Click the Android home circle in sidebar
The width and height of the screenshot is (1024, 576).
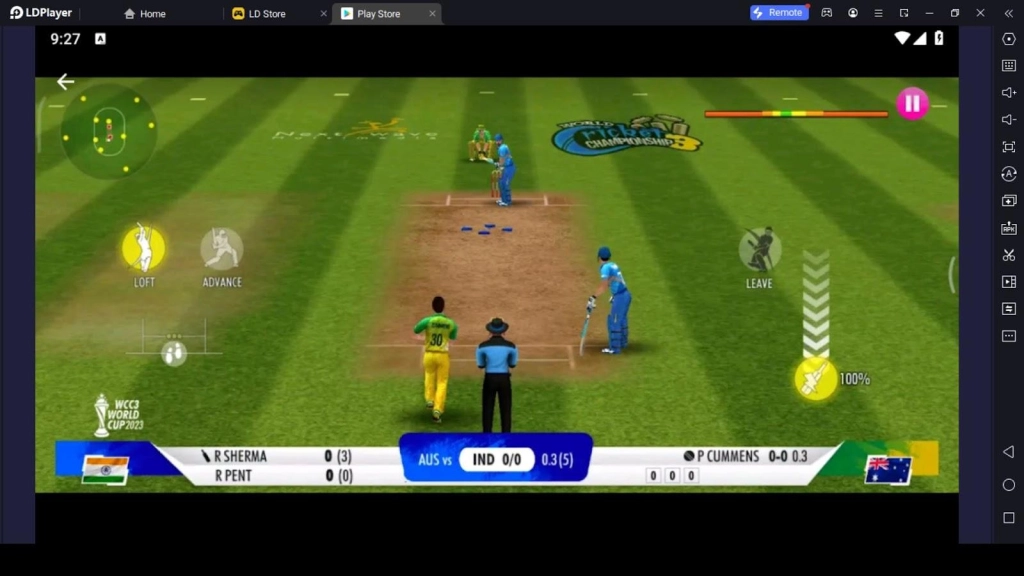1009,485
